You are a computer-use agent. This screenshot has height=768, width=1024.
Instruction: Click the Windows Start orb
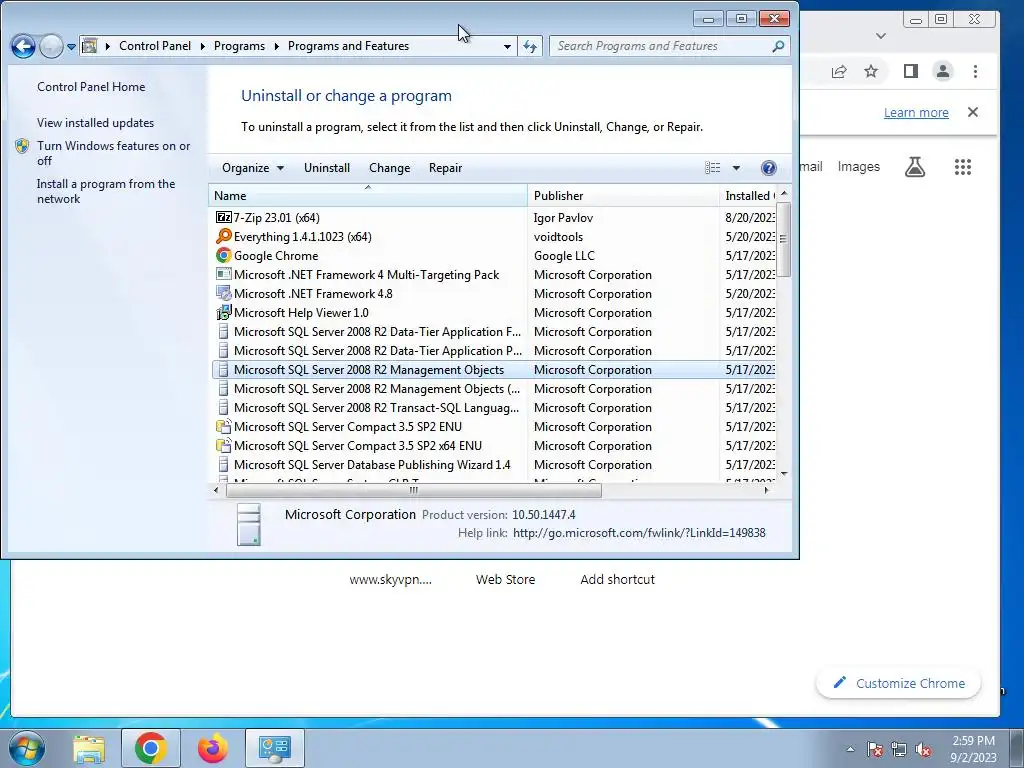[27, 748]
